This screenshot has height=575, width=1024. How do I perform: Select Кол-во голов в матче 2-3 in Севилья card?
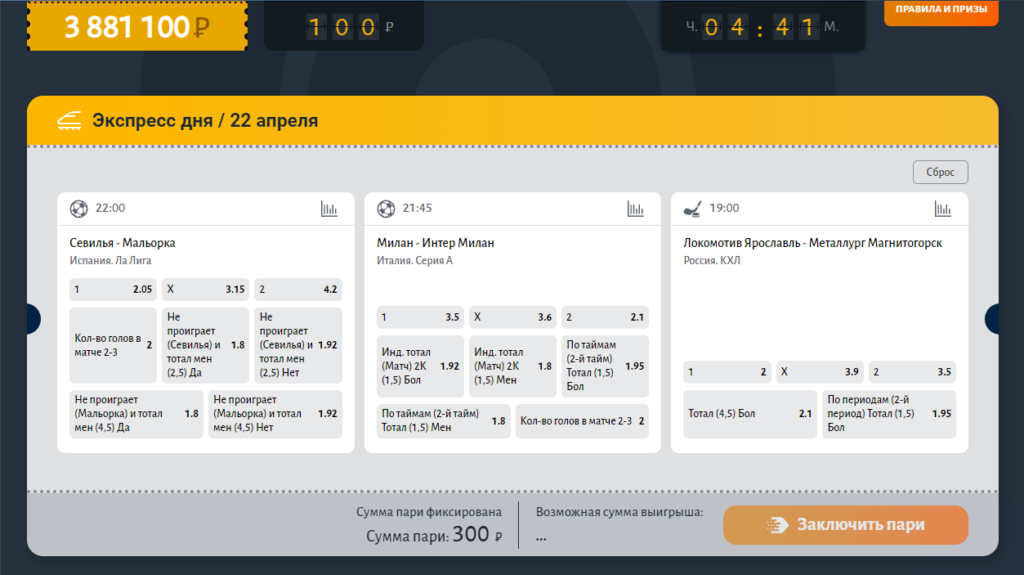tap(113, 345)
